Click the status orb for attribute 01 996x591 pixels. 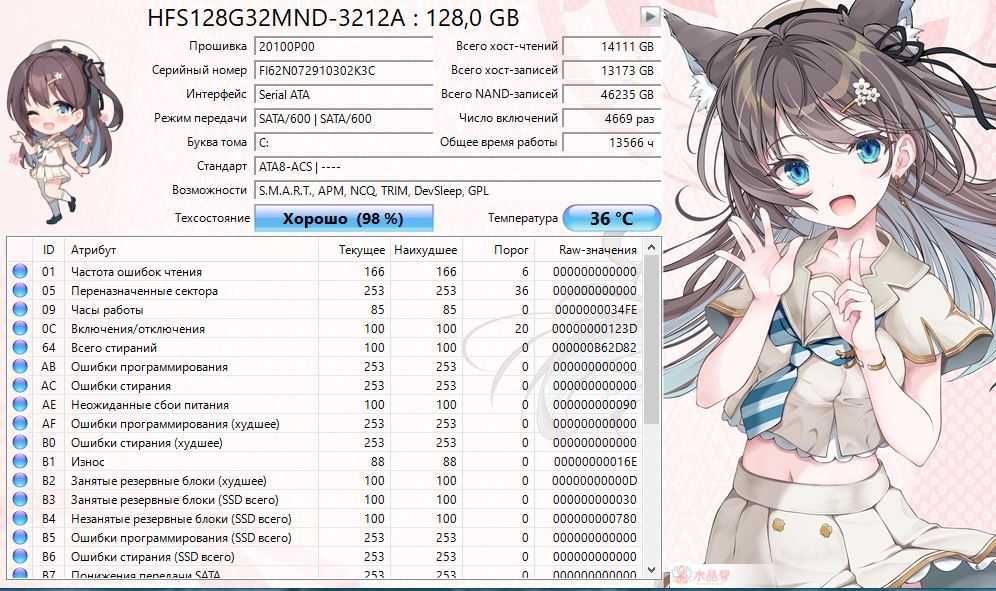click(x=20, y=271)
